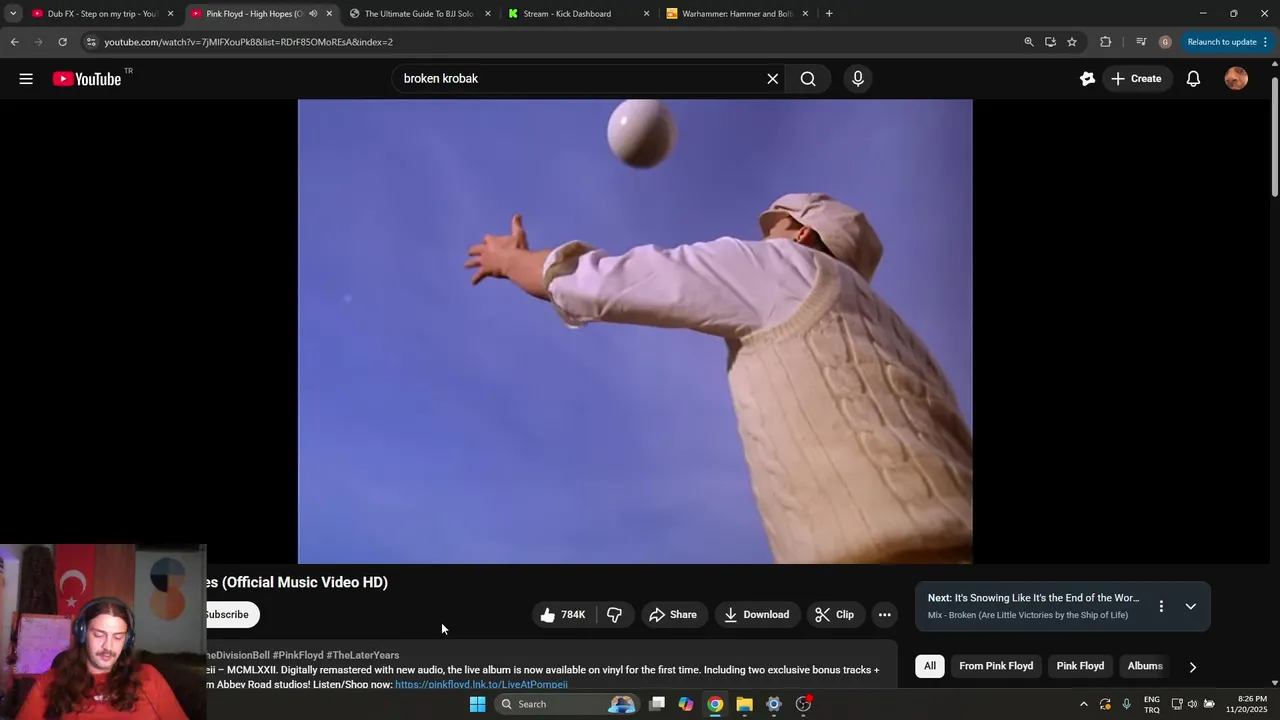
Task: Open more actions (three dots) beside Clip
Action: coord(884,615)
